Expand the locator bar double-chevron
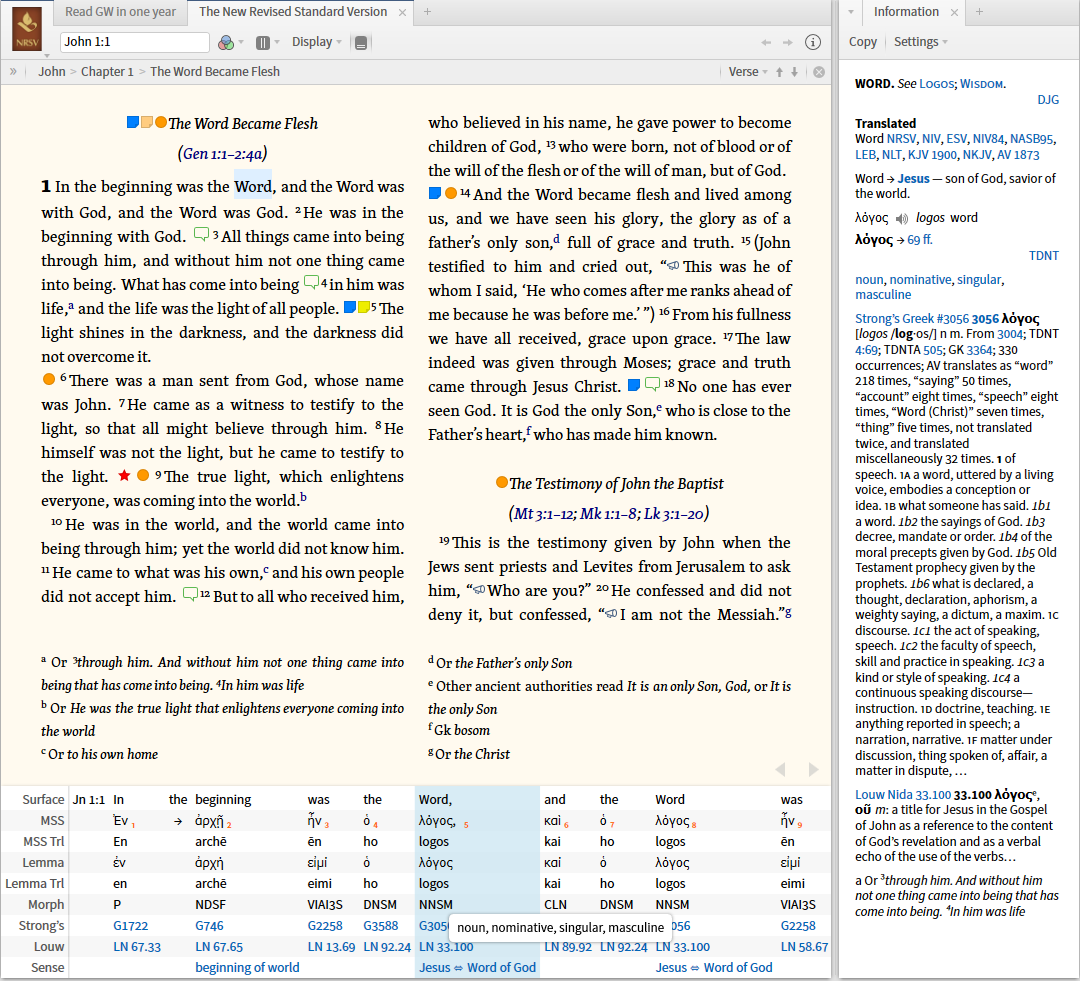 click(13, 72)
